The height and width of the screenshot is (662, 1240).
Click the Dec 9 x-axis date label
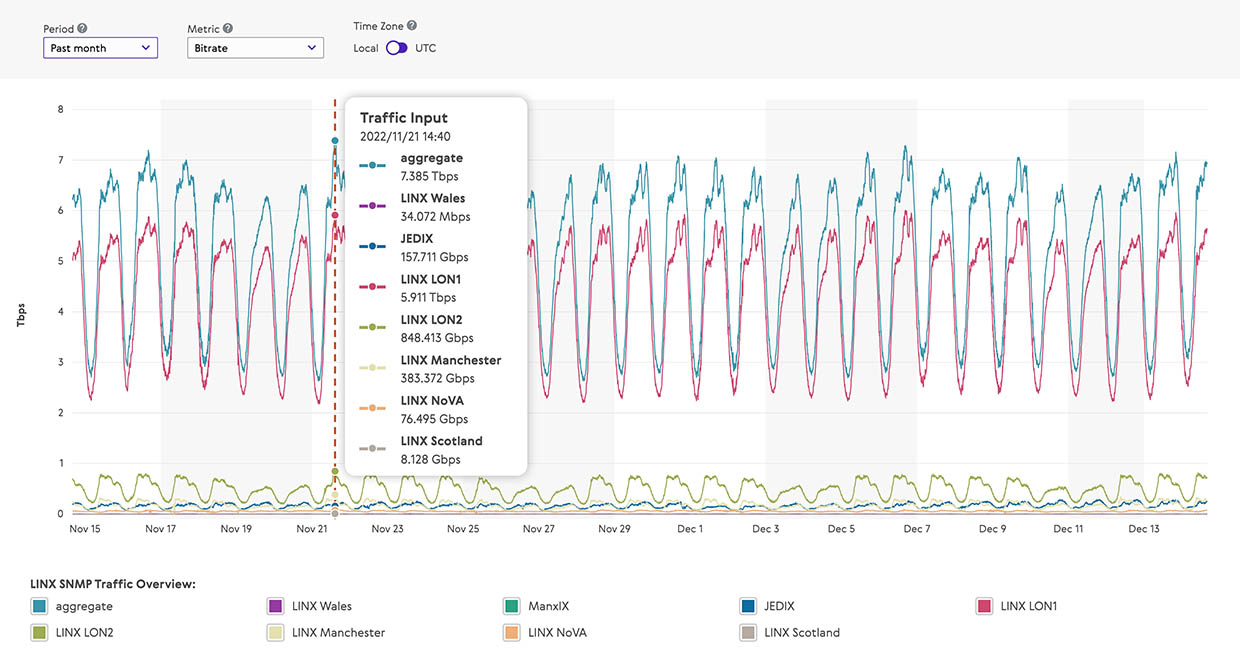(992, 529)
